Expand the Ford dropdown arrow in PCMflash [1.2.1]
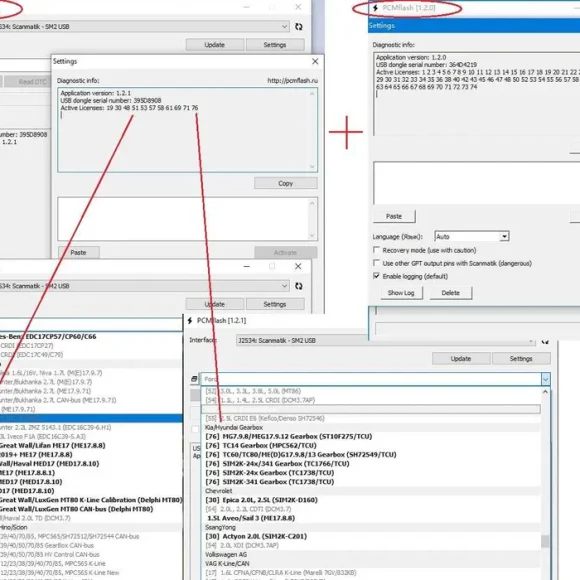The image size is (580, 580). tap(546, 379)
